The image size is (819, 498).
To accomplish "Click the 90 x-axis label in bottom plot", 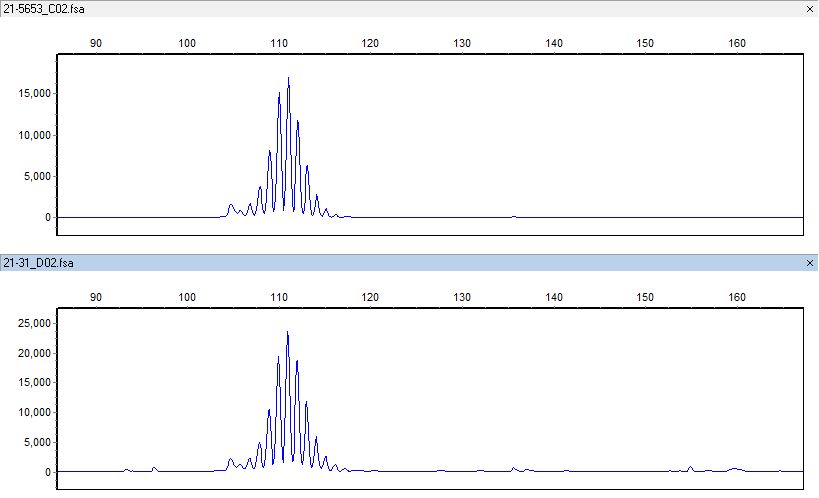I will pos(96,298).
